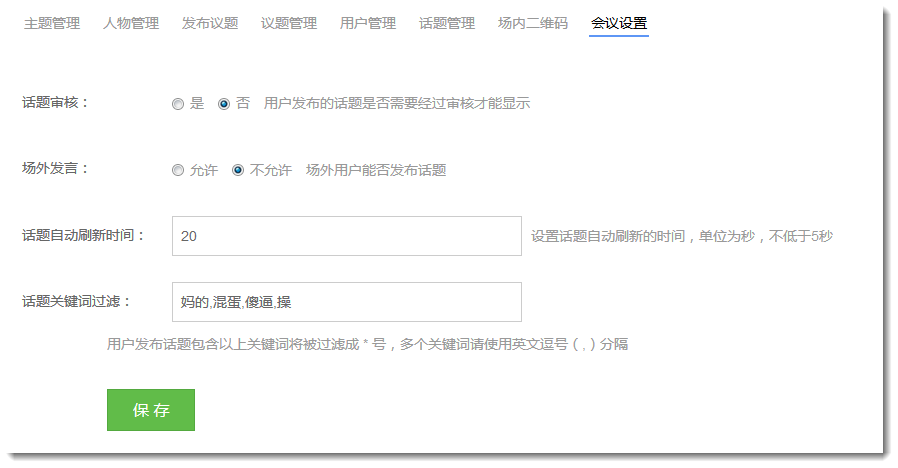This screenshot has height=468, width=898.
Task: Click the active 会议设置 tab
Action: coord(619,23)
